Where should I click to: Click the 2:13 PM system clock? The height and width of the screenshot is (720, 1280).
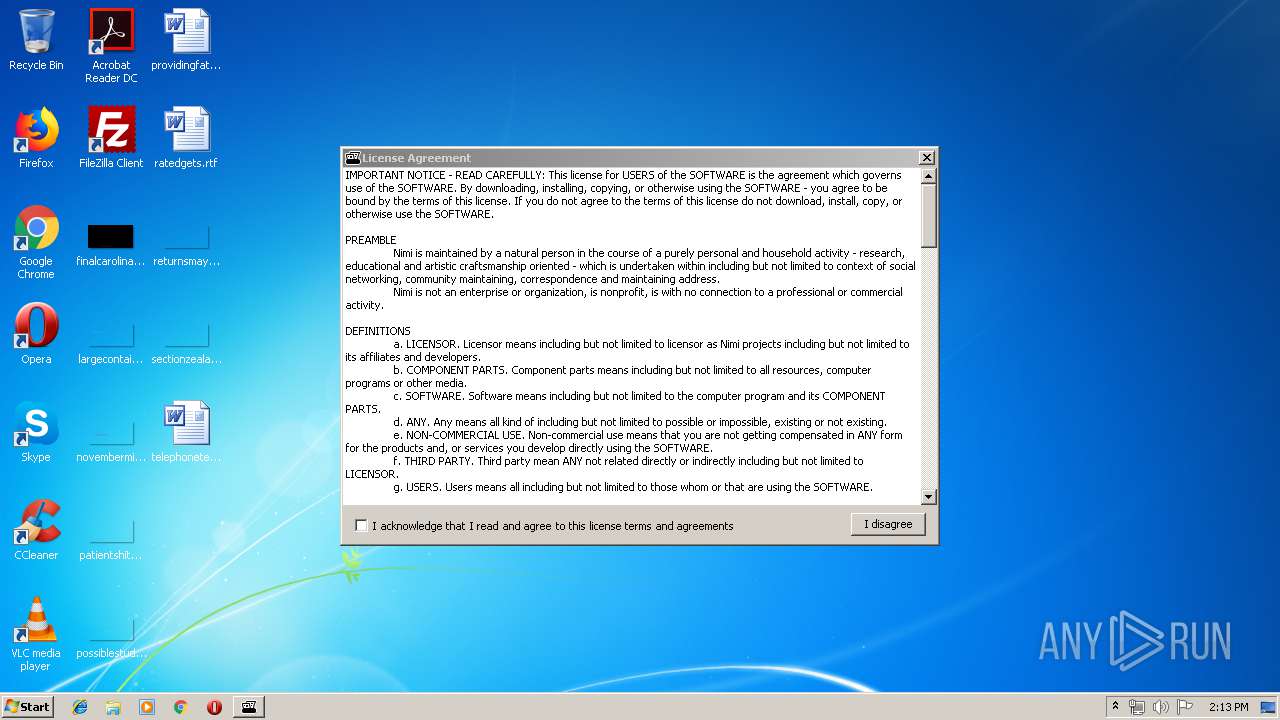1228,707
